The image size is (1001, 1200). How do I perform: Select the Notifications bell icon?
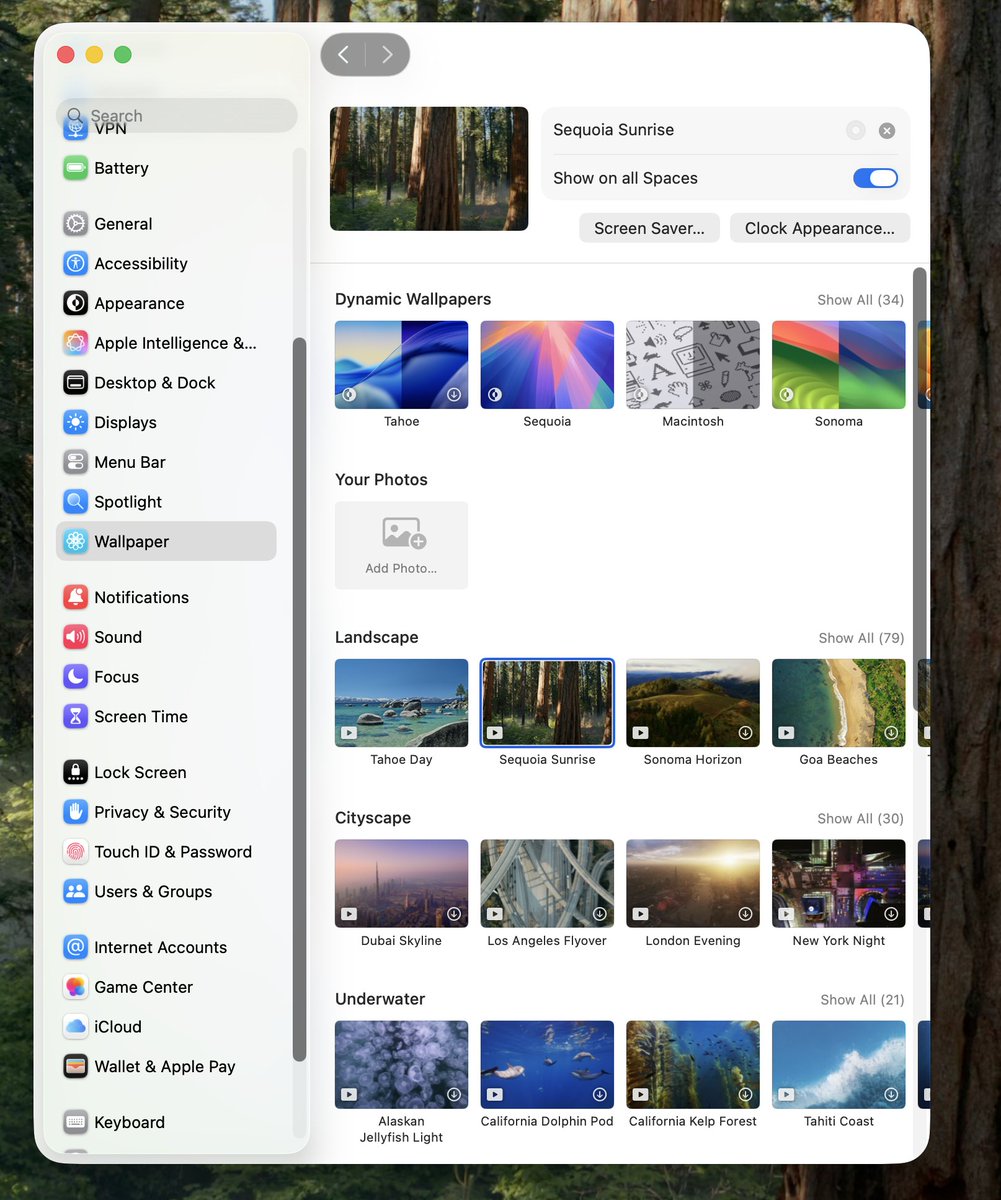76,598
